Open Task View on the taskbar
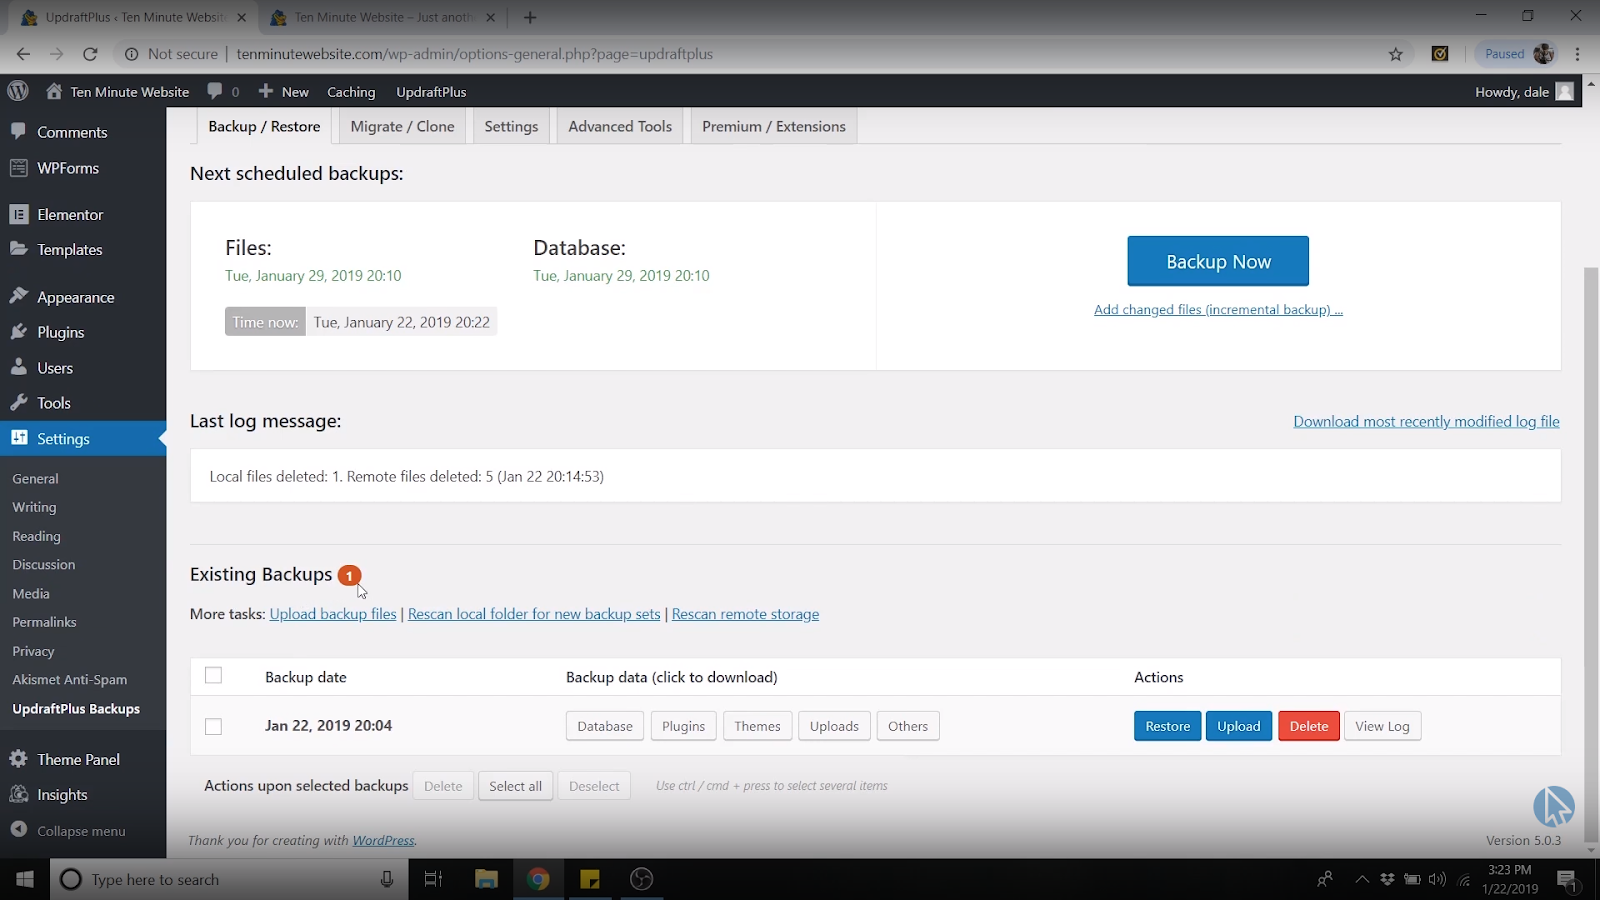This screenshot has width=1600, height=900. [x=434, y=879]
